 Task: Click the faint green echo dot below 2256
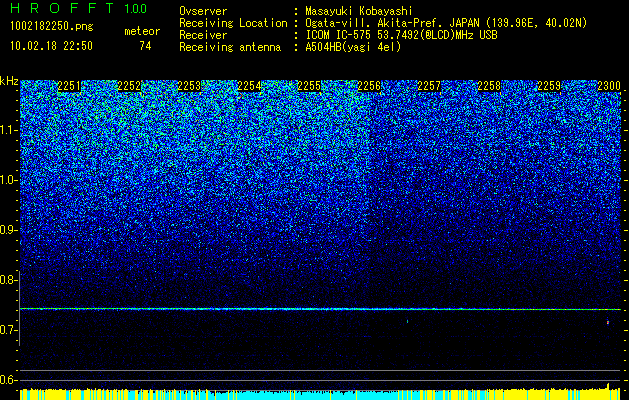408,321
